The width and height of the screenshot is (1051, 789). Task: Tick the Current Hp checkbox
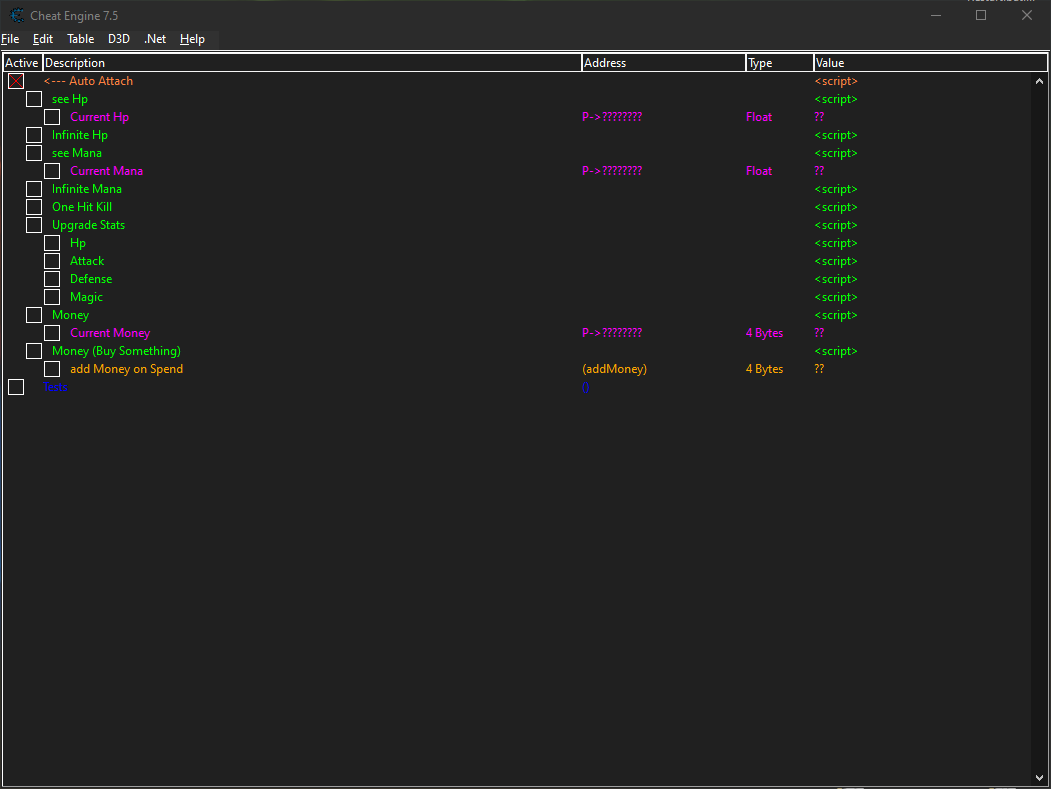[52, 117]
